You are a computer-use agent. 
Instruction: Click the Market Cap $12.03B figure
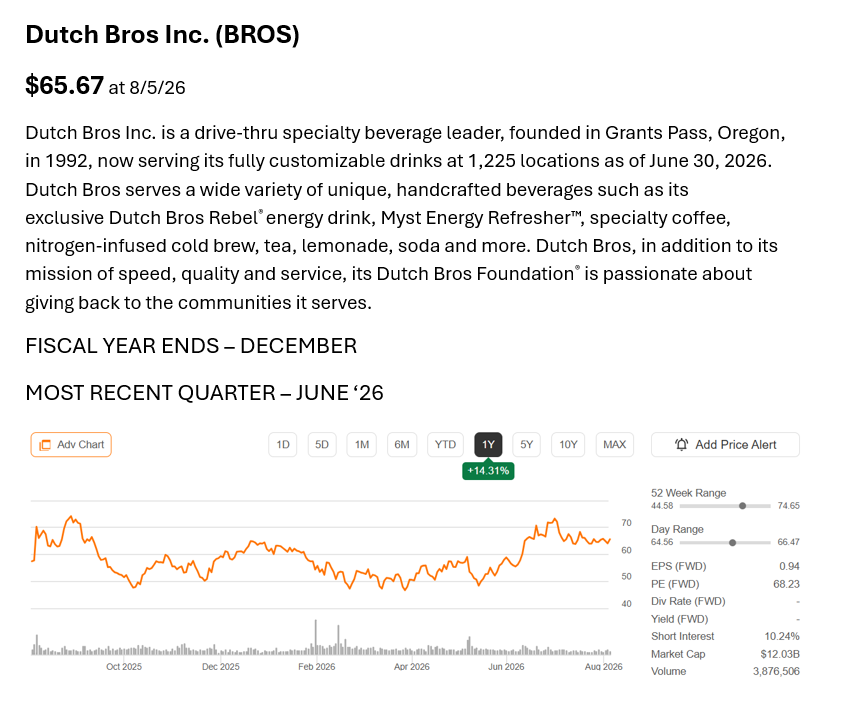point(780,654)
